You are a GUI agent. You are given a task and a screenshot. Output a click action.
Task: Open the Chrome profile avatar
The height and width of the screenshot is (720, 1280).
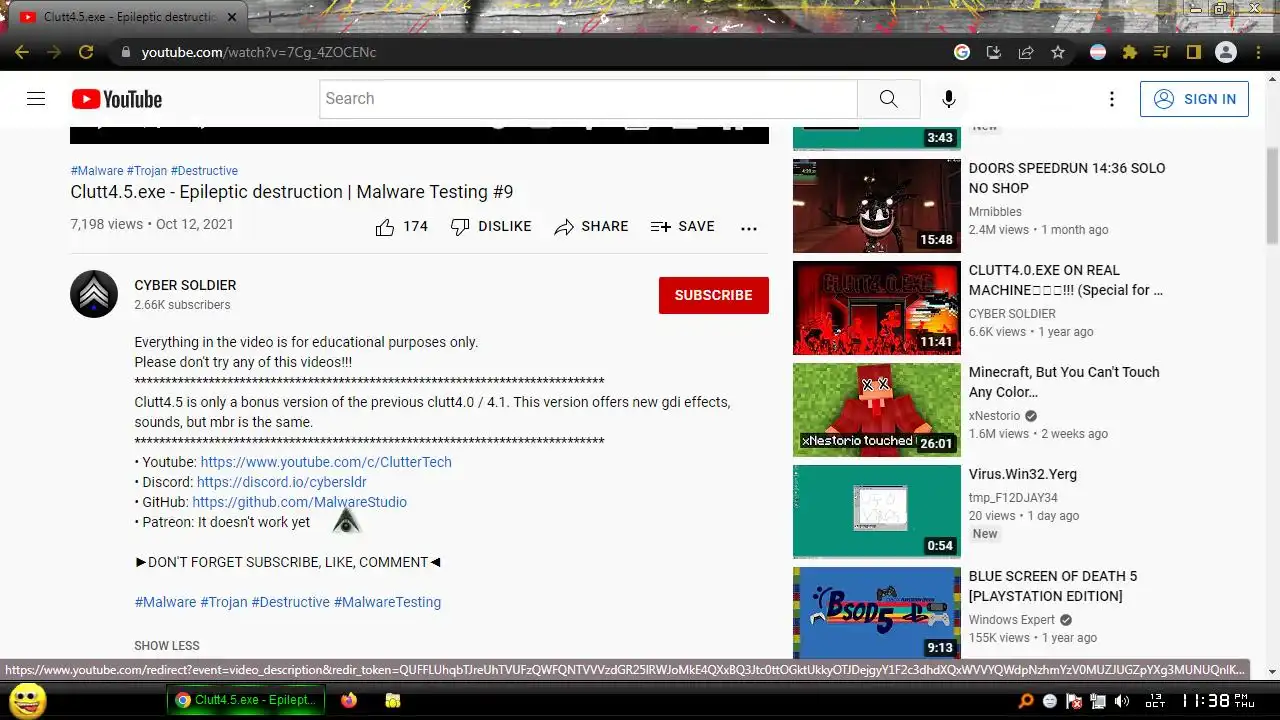[x=1226, y=52]
